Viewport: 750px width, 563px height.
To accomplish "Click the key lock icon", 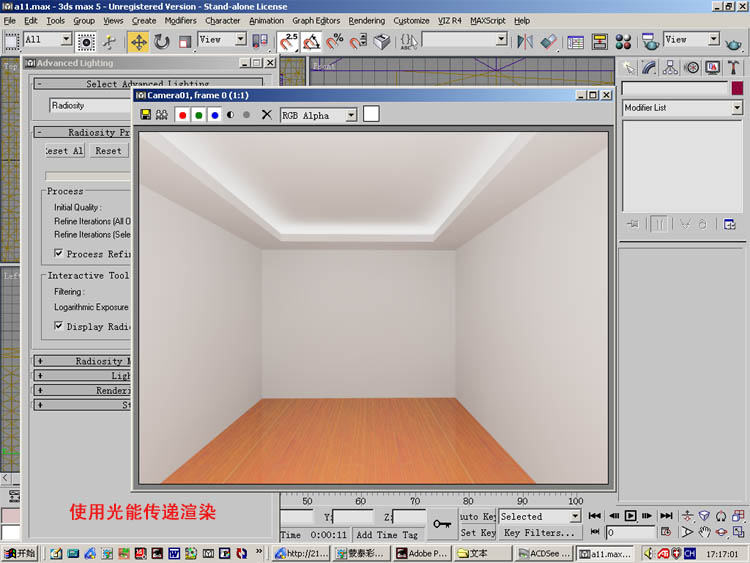I will coord(442,524).
